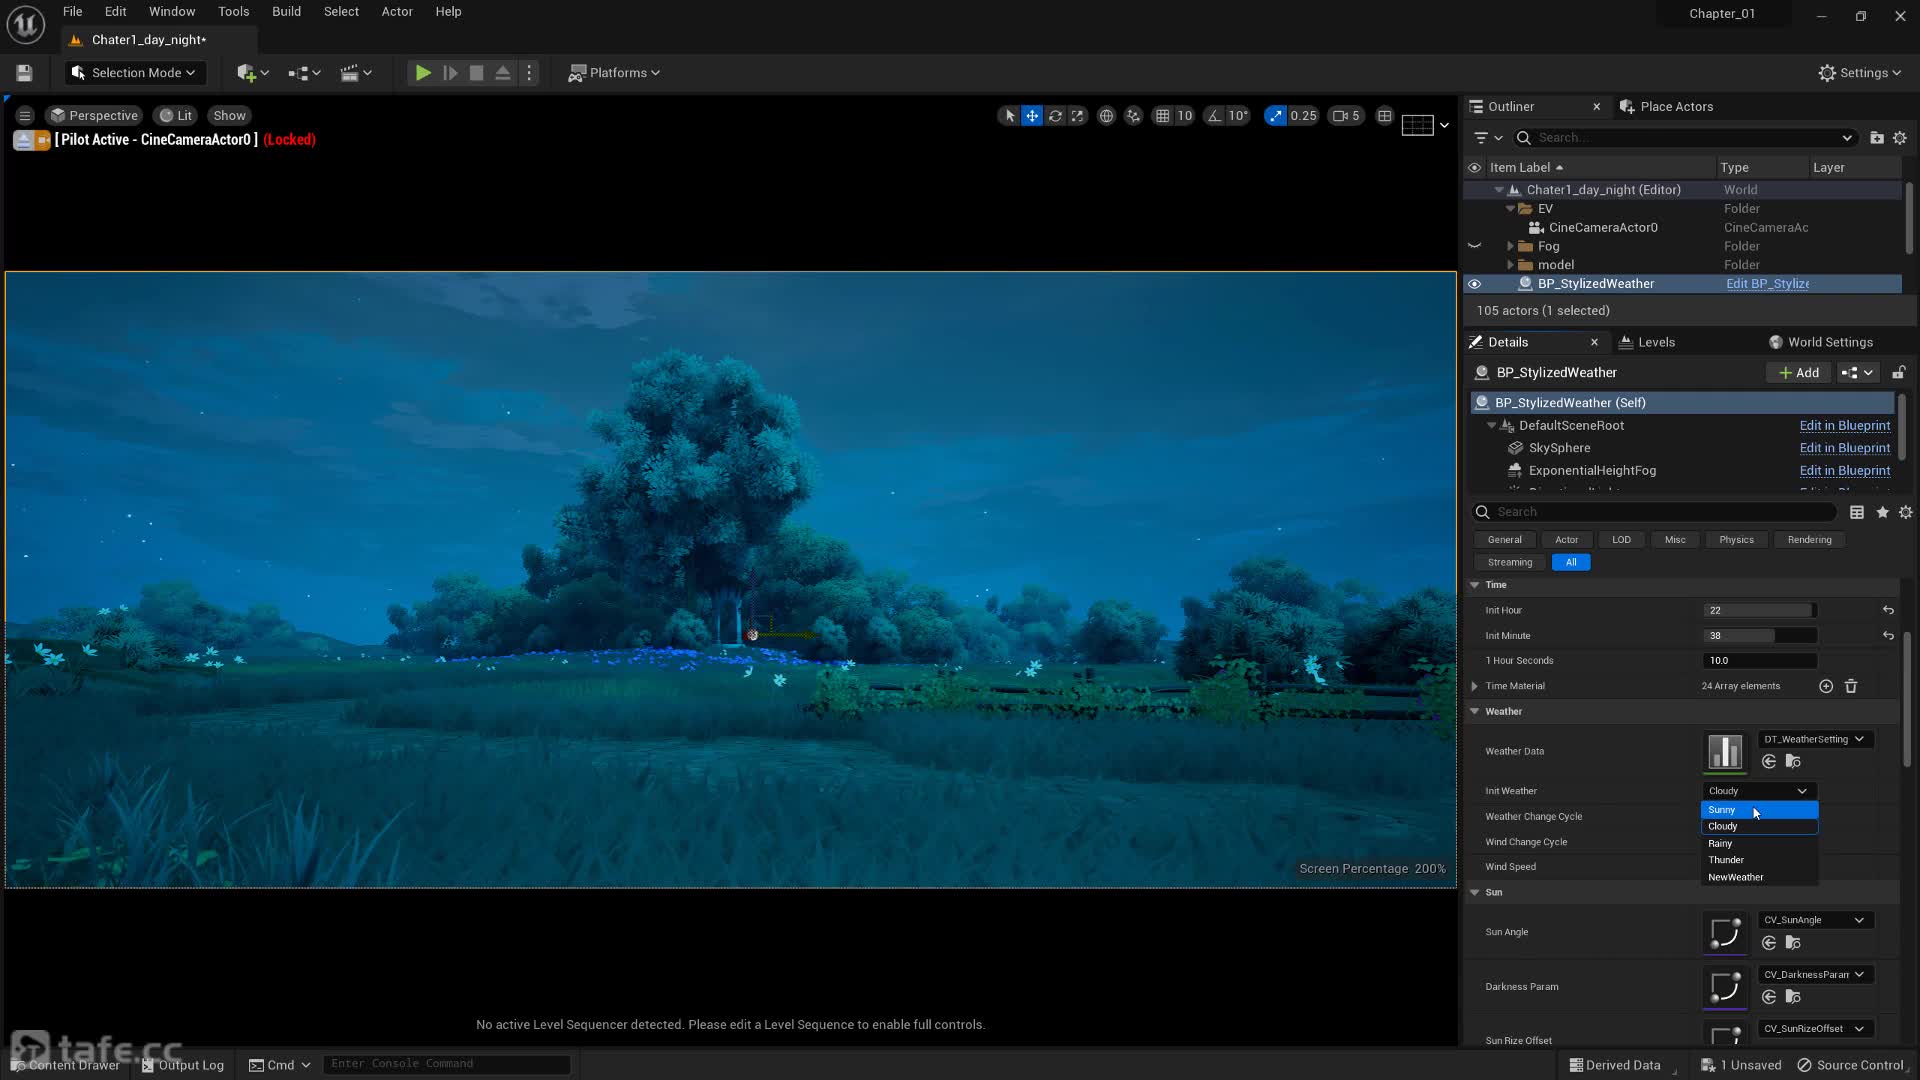Image resolution: width=1920 pixels, height=1080 pixels.
Task: Create a new folder in the Outliner
Action: (1877, 138)
